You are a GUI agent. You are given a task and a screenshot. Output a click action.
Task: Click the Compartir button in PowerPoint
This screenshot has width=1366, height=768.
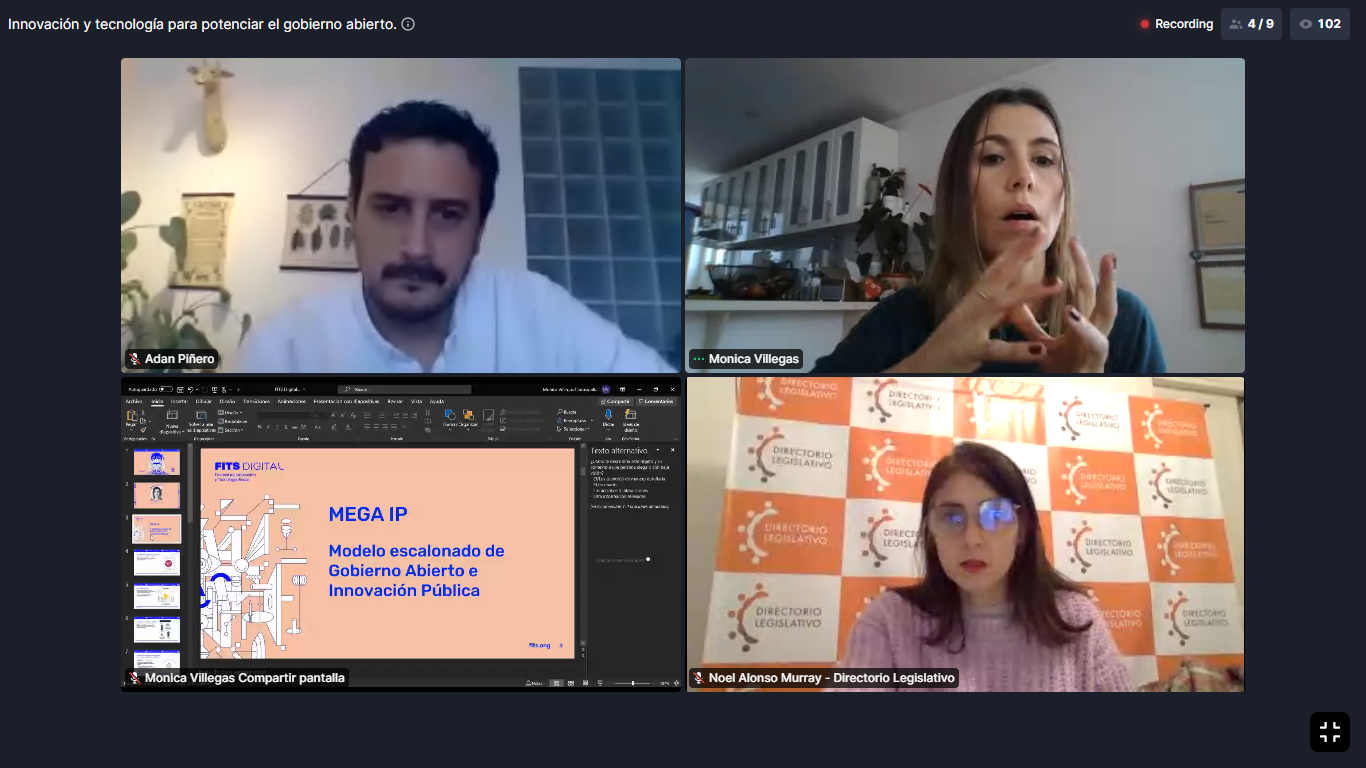(615, 401)
